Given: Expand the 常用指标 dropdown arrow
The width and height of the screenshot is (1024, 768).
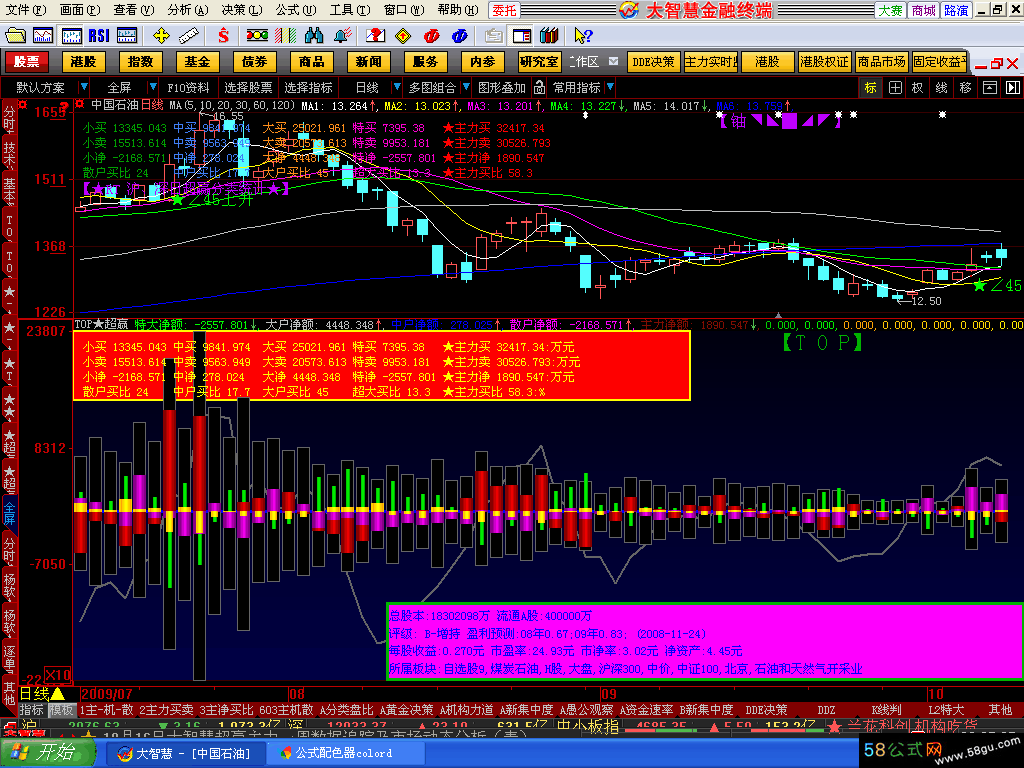Looking at the screenshot, I should 609,88.
